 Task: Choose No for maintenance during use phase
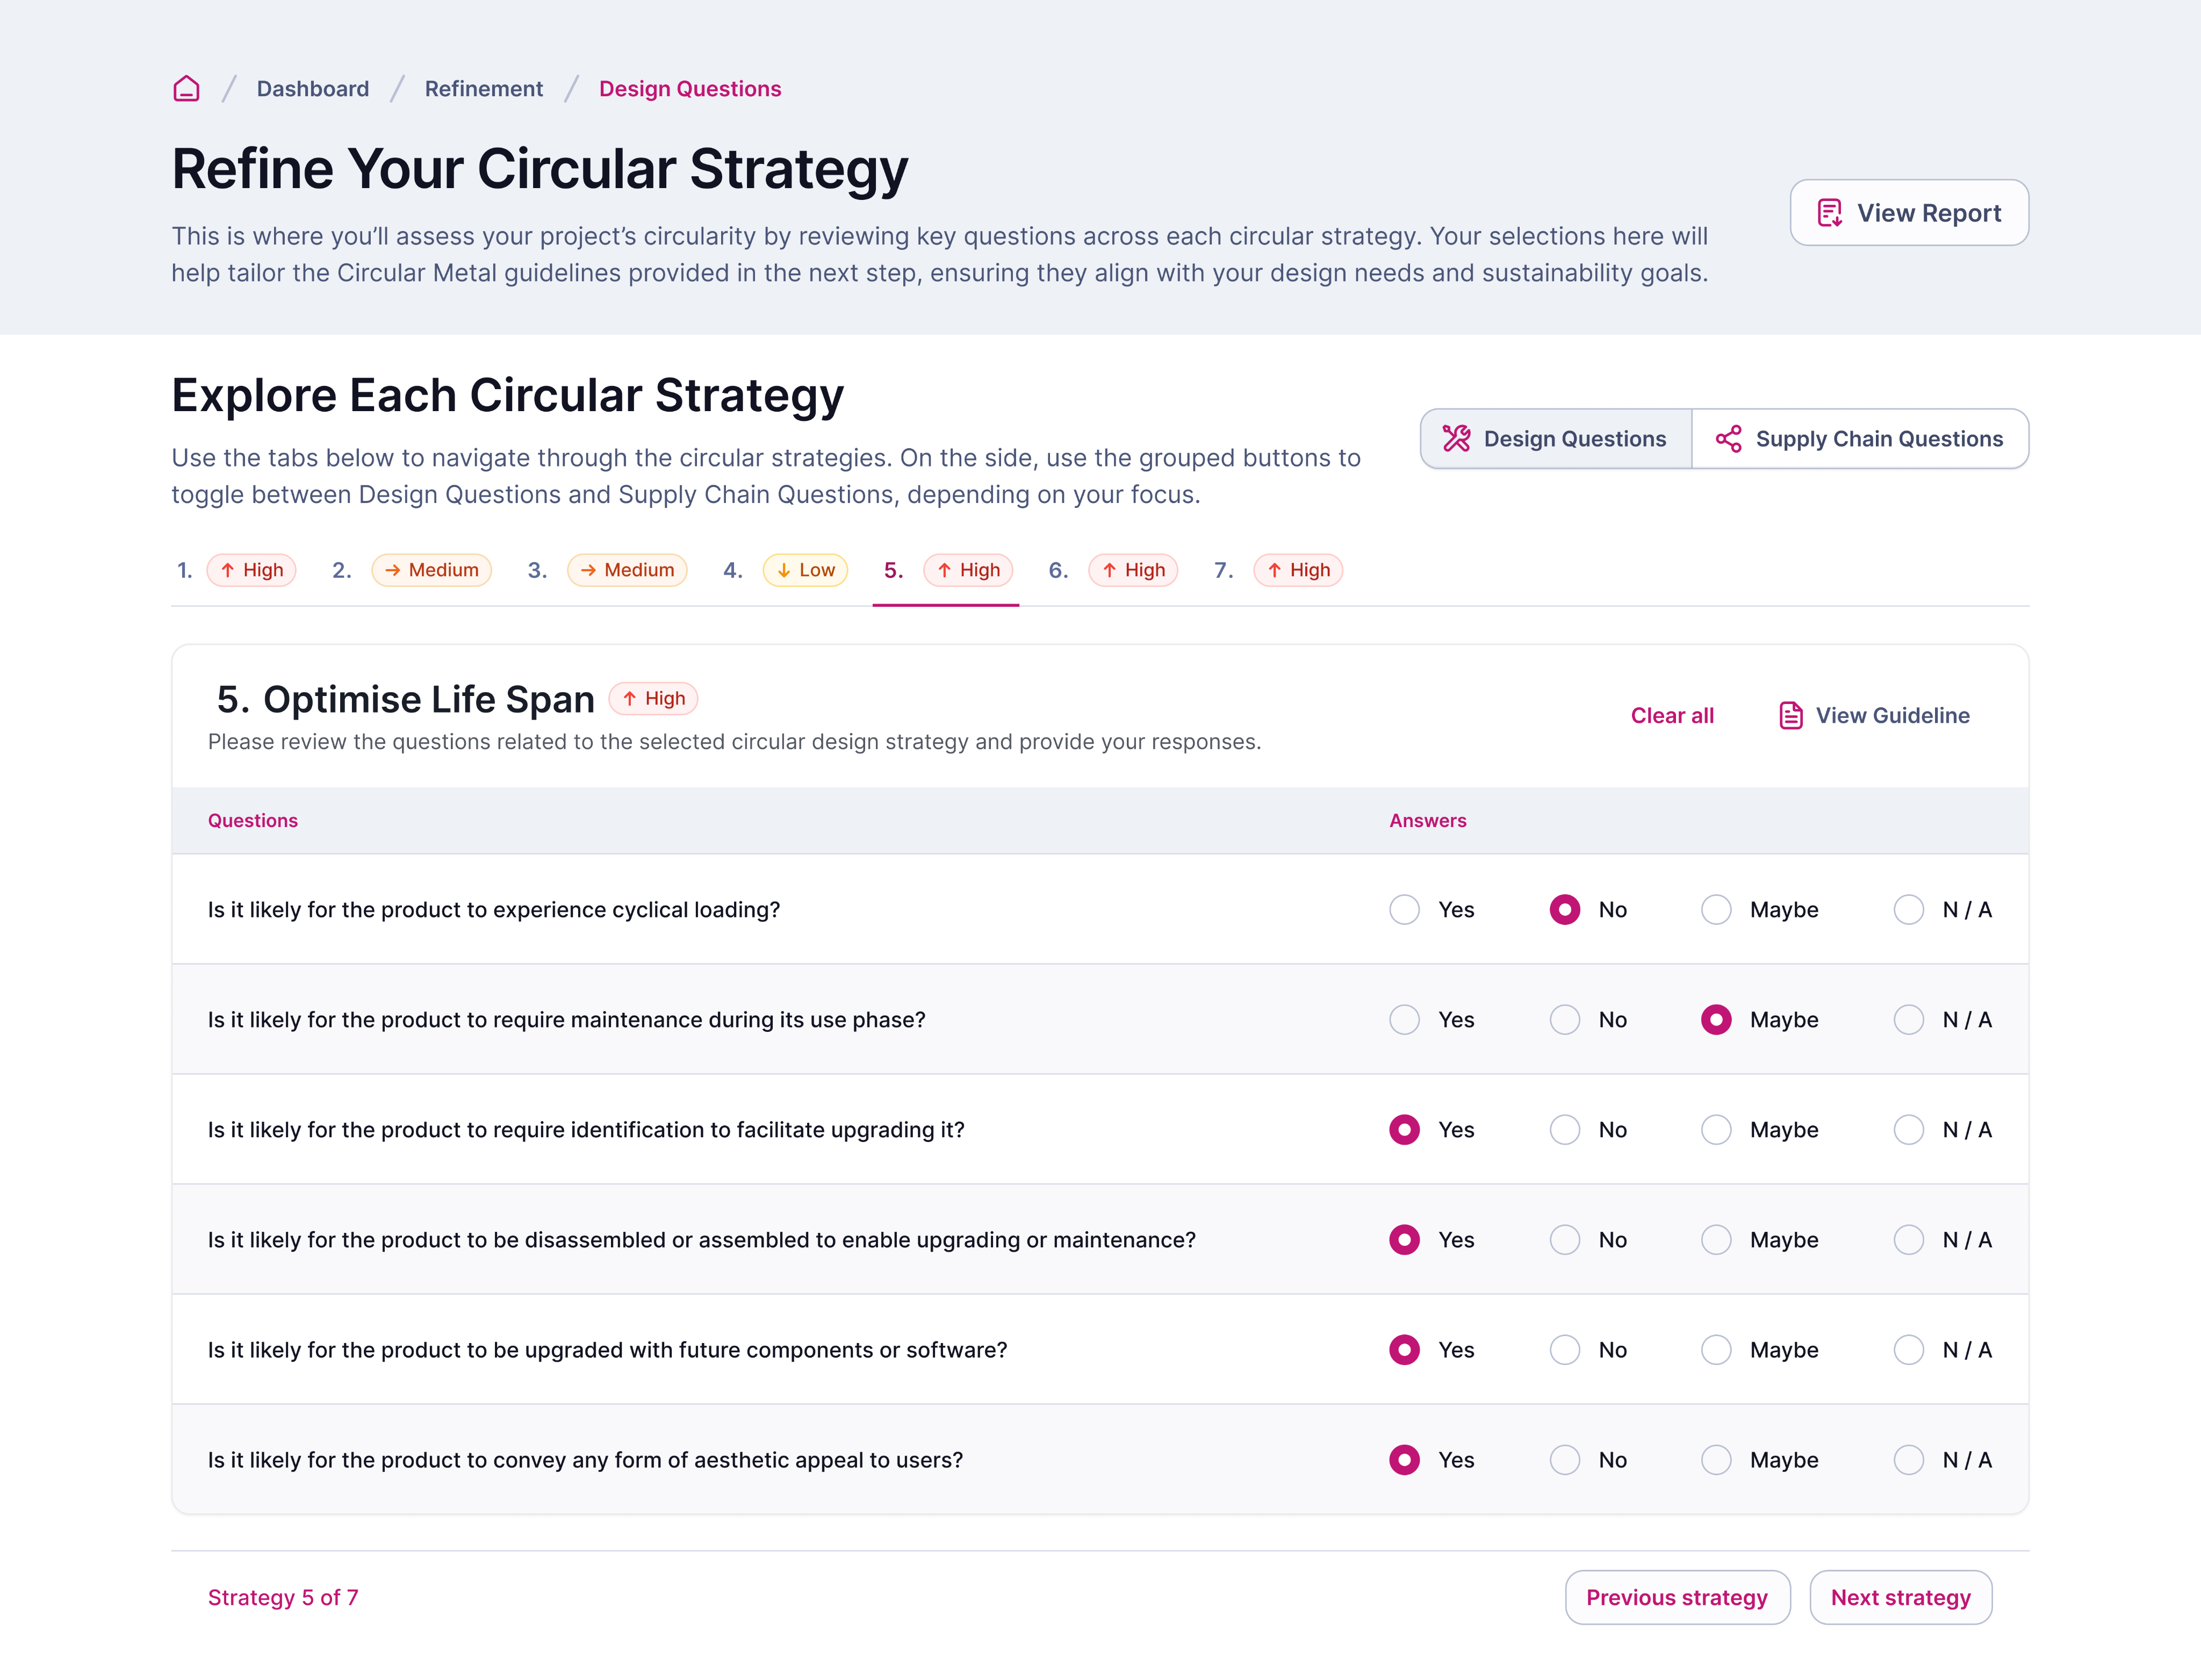(x=1564, y=1020)
